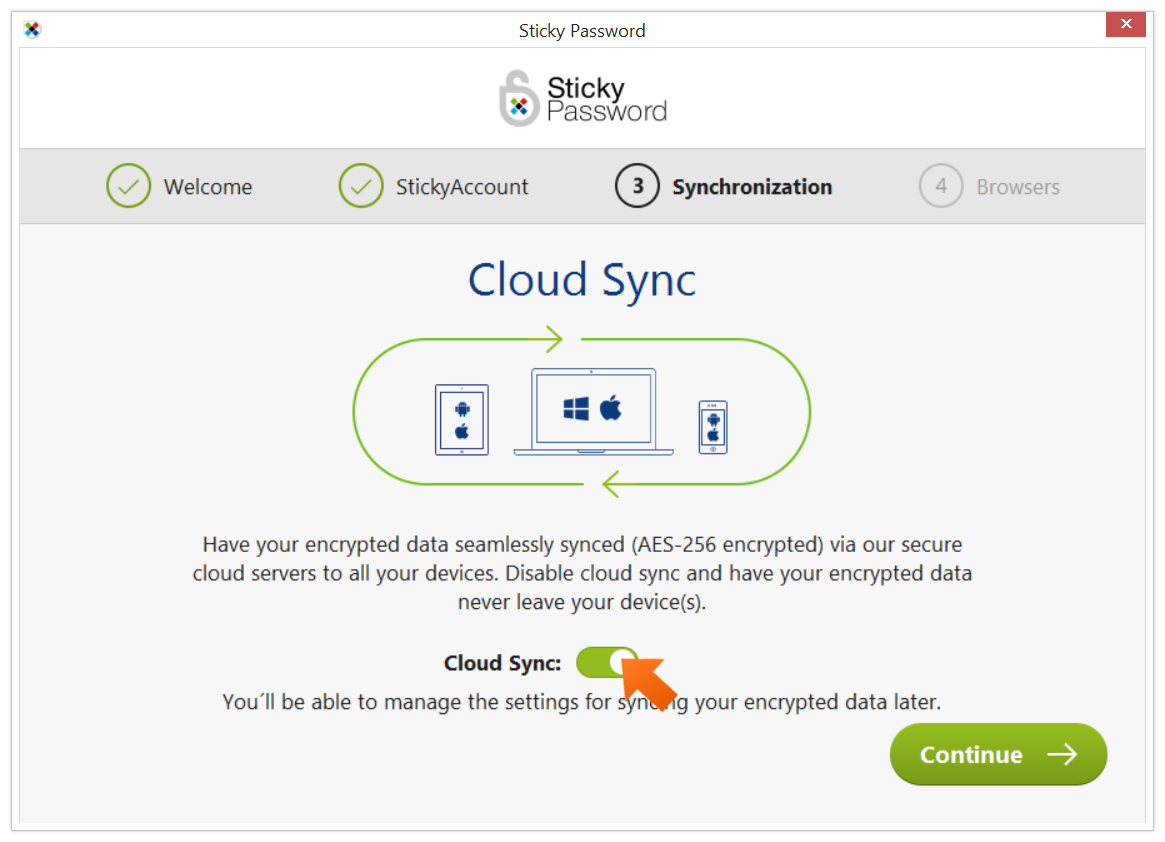
Task: Select the Synchronization step label
Action: [752, 187]
